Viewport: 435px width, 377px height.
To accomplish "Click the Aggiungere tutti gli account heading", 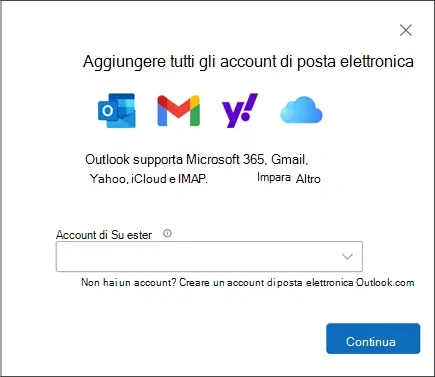I will (248, 62).
